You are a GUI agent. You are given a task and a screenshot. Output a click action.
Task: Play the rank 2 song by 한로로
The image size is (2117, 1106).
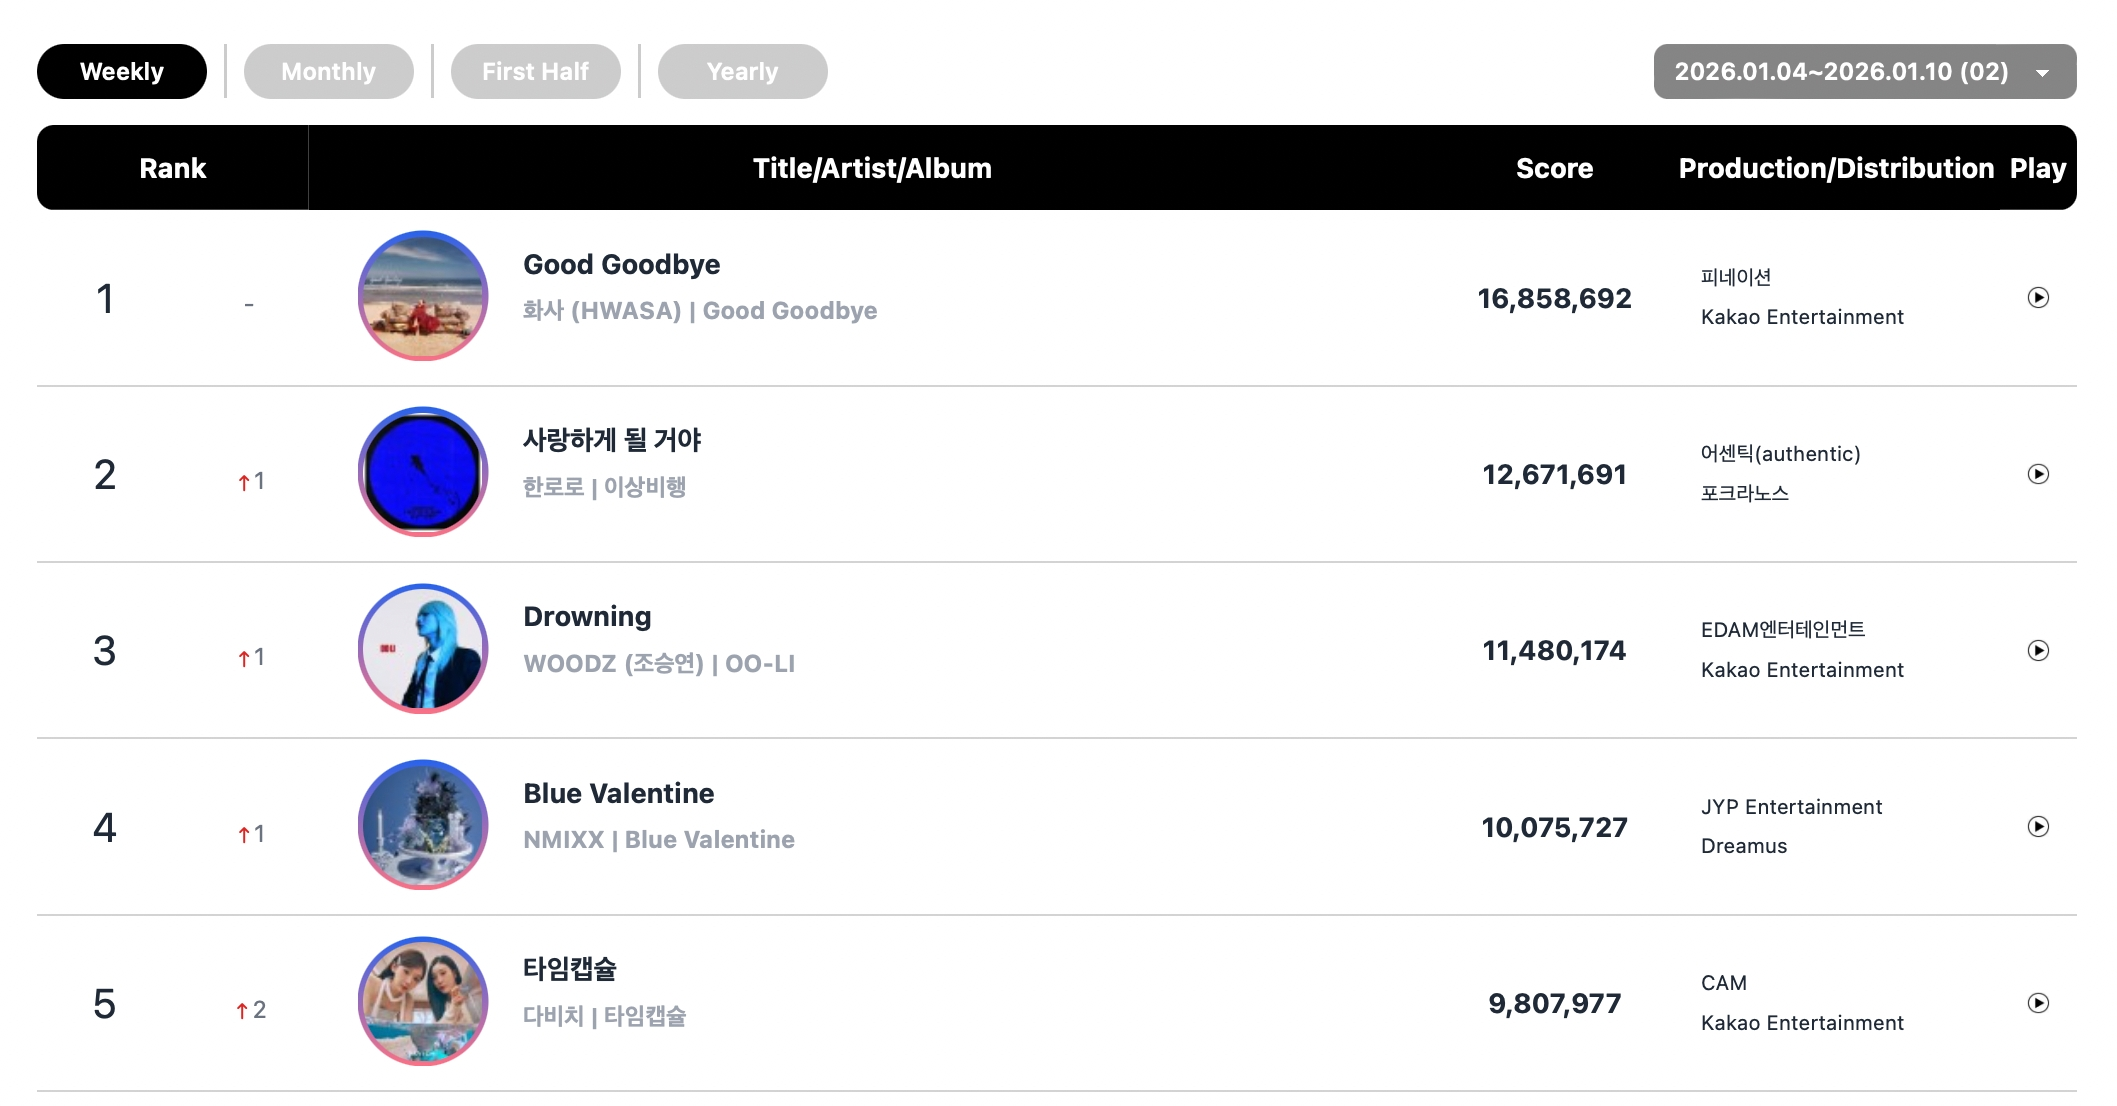pos(2037,474)
